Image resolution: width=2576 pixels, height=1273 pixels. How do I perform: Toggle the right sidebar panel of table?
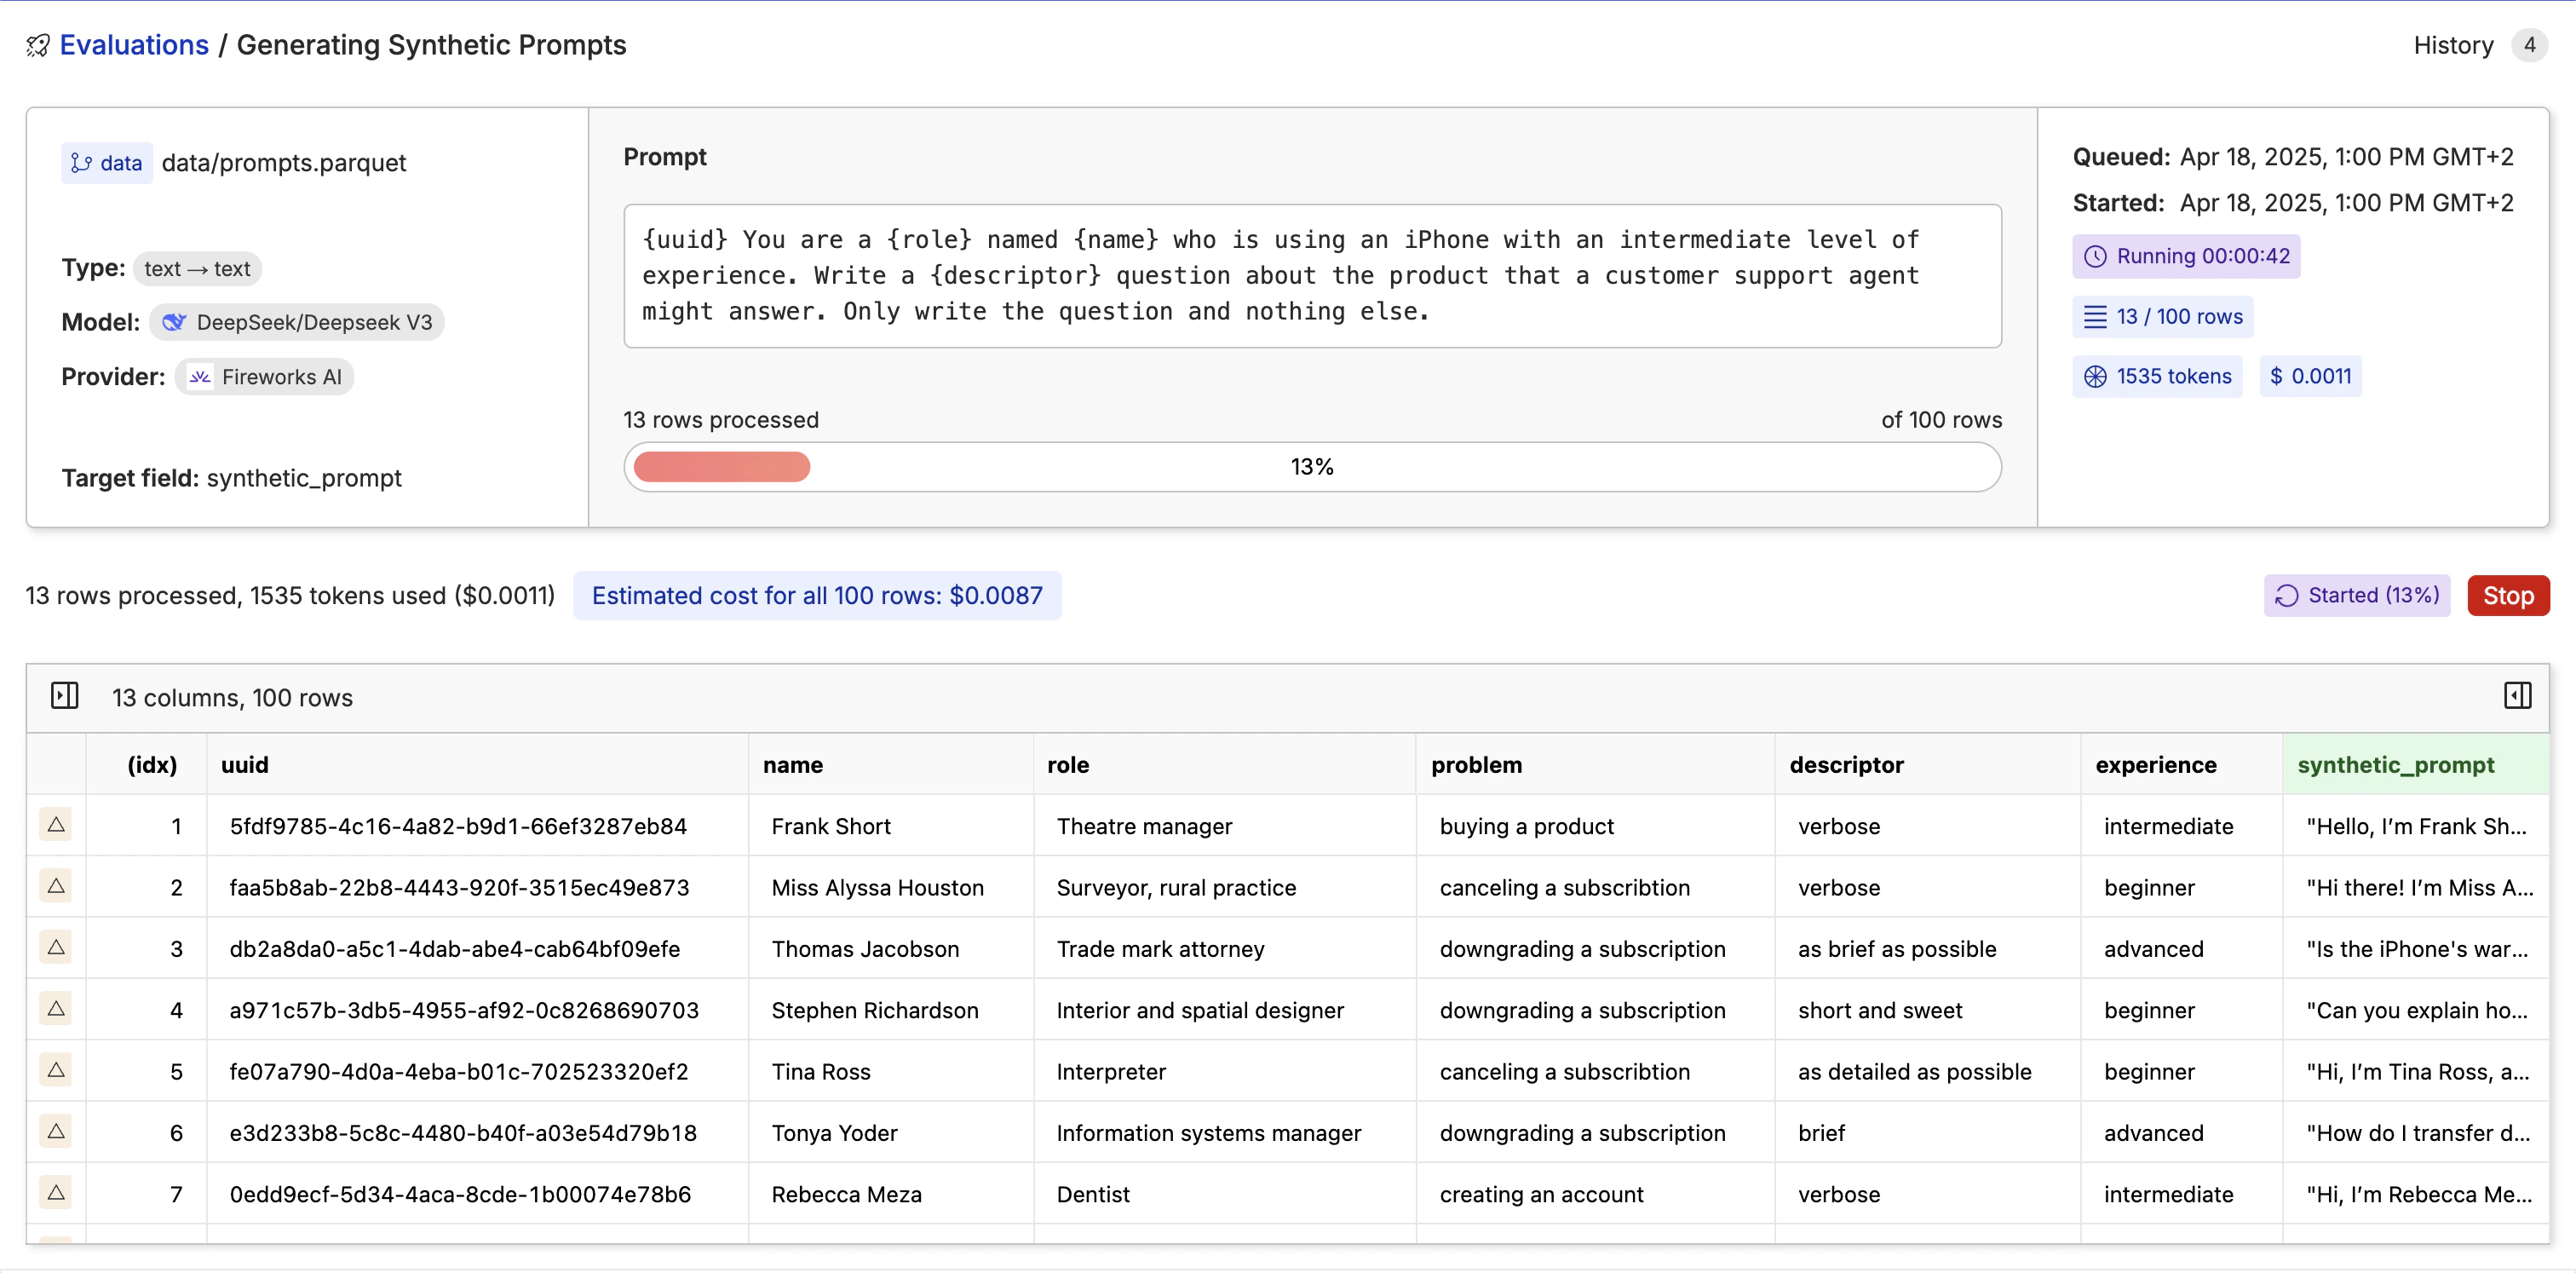2517,696
